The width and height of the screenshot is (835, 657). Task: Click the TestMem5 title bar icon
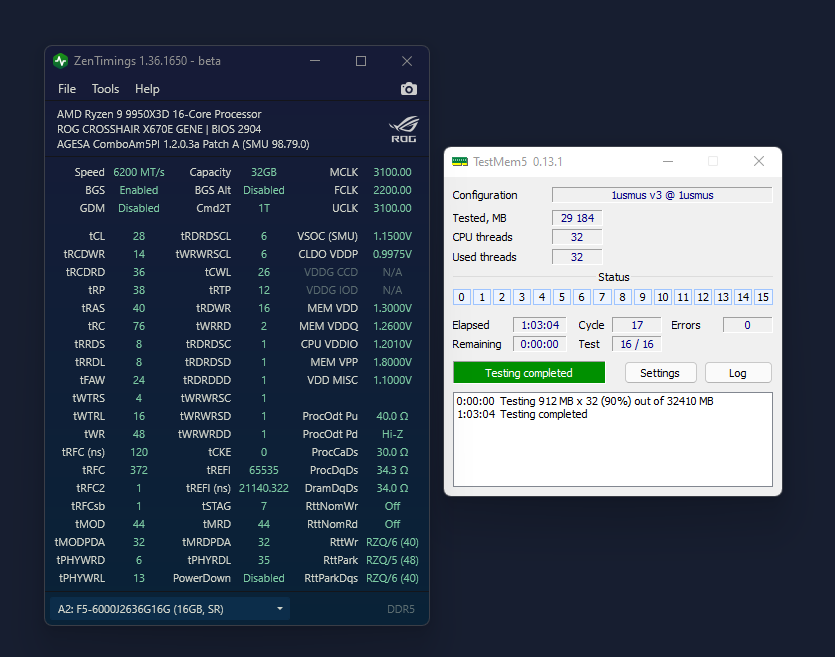460,161
